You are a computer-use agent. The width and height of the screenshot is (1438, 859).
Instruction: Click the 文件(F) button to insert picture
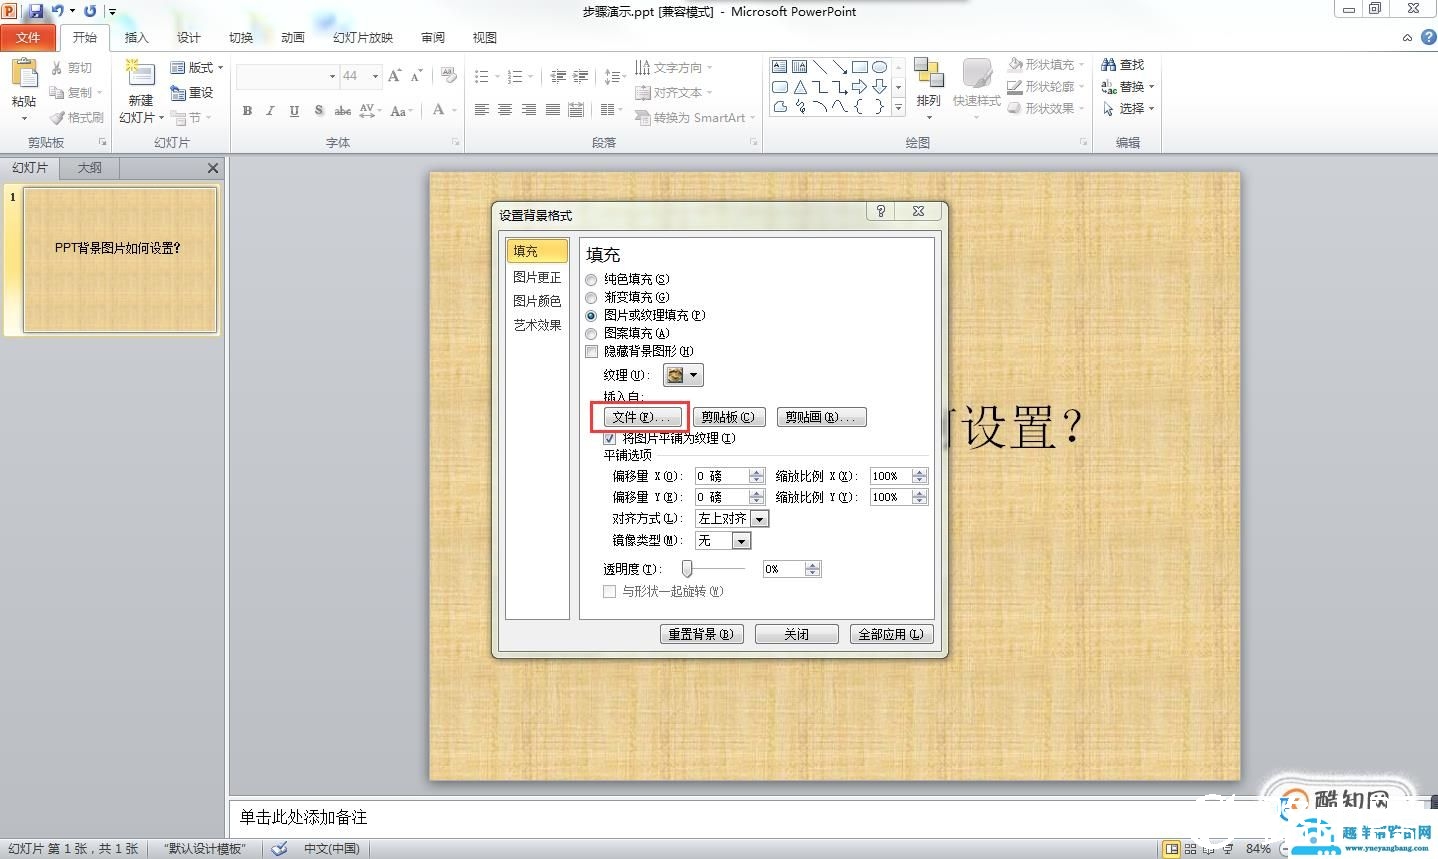641,416
